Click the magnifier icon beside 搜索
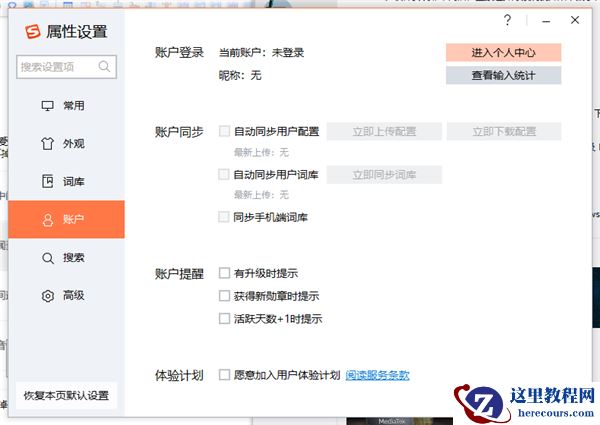 pos(47,258)
